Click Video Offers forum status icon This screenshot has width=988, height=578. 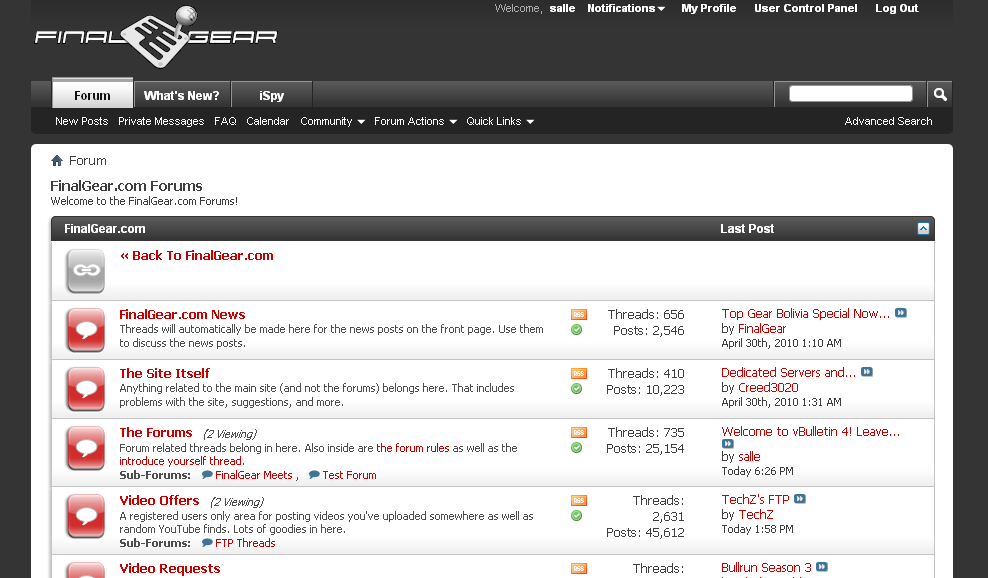[x=86, y=516]
